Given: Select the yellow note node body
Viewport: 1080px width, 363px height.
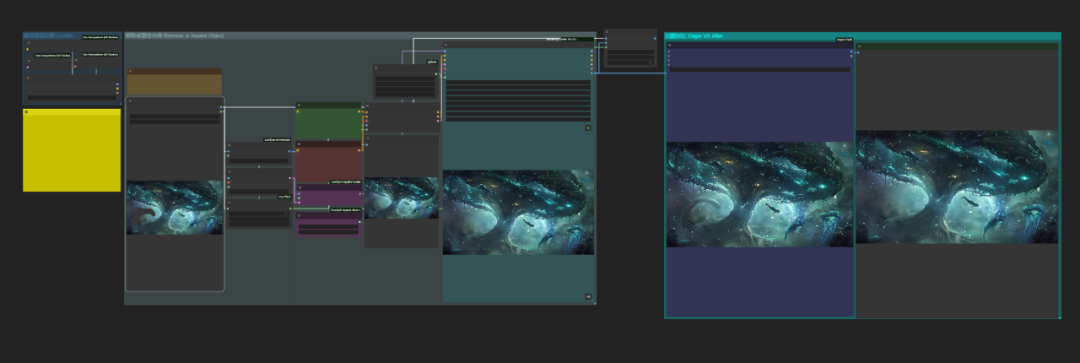Looking at the screenshot, I should [x=72, y=153].
